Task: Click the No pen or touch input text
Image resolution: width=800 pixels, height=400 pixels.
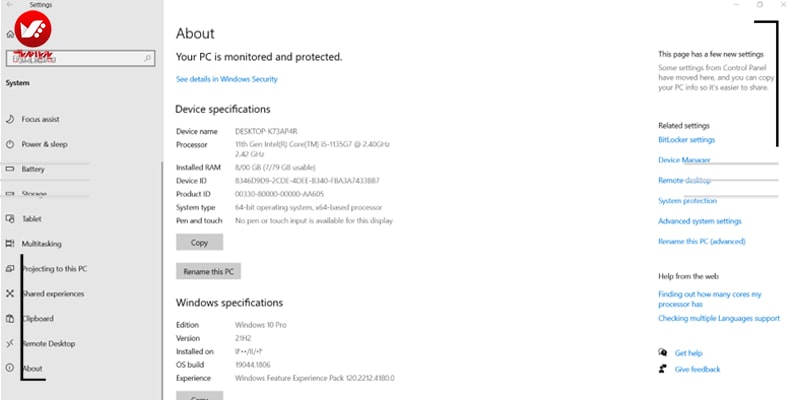Action: (x=314, y=221)
